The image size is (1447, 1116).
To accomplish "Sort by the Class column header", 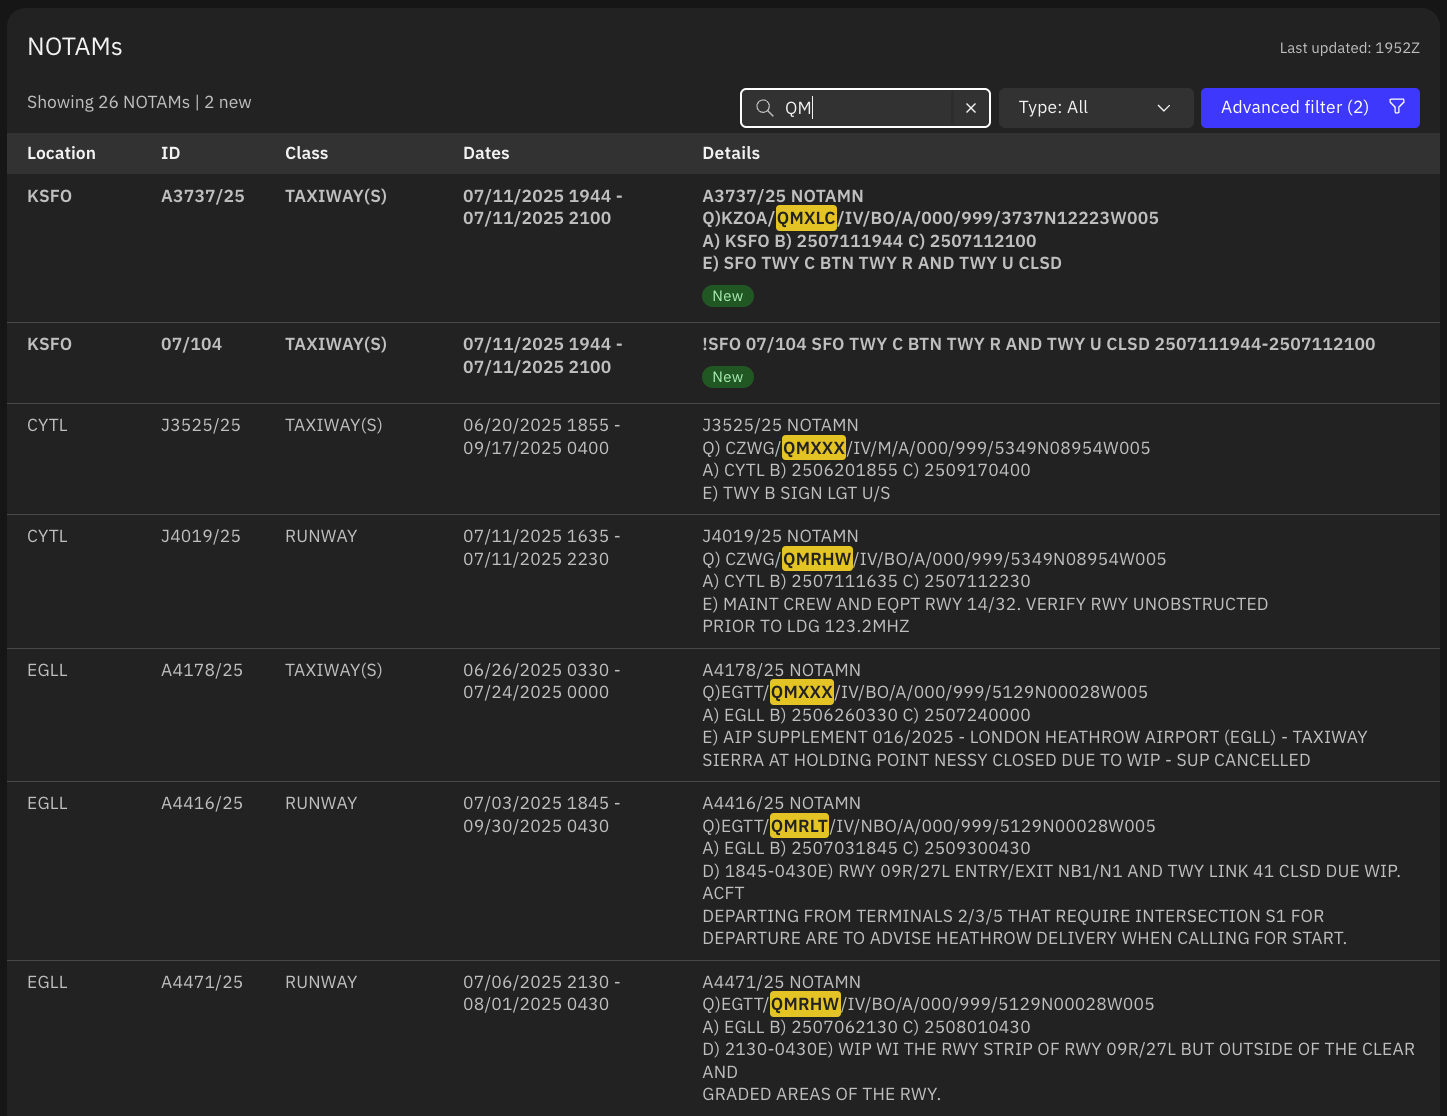I will pyautogui.click(x=306, y=153).
